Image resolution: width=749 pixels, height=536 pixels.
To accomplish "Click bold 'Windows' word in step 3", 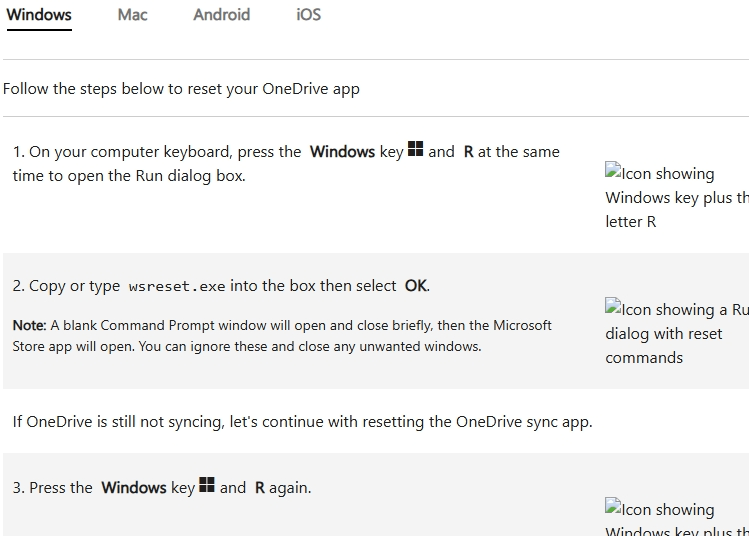I will point(134,488).
